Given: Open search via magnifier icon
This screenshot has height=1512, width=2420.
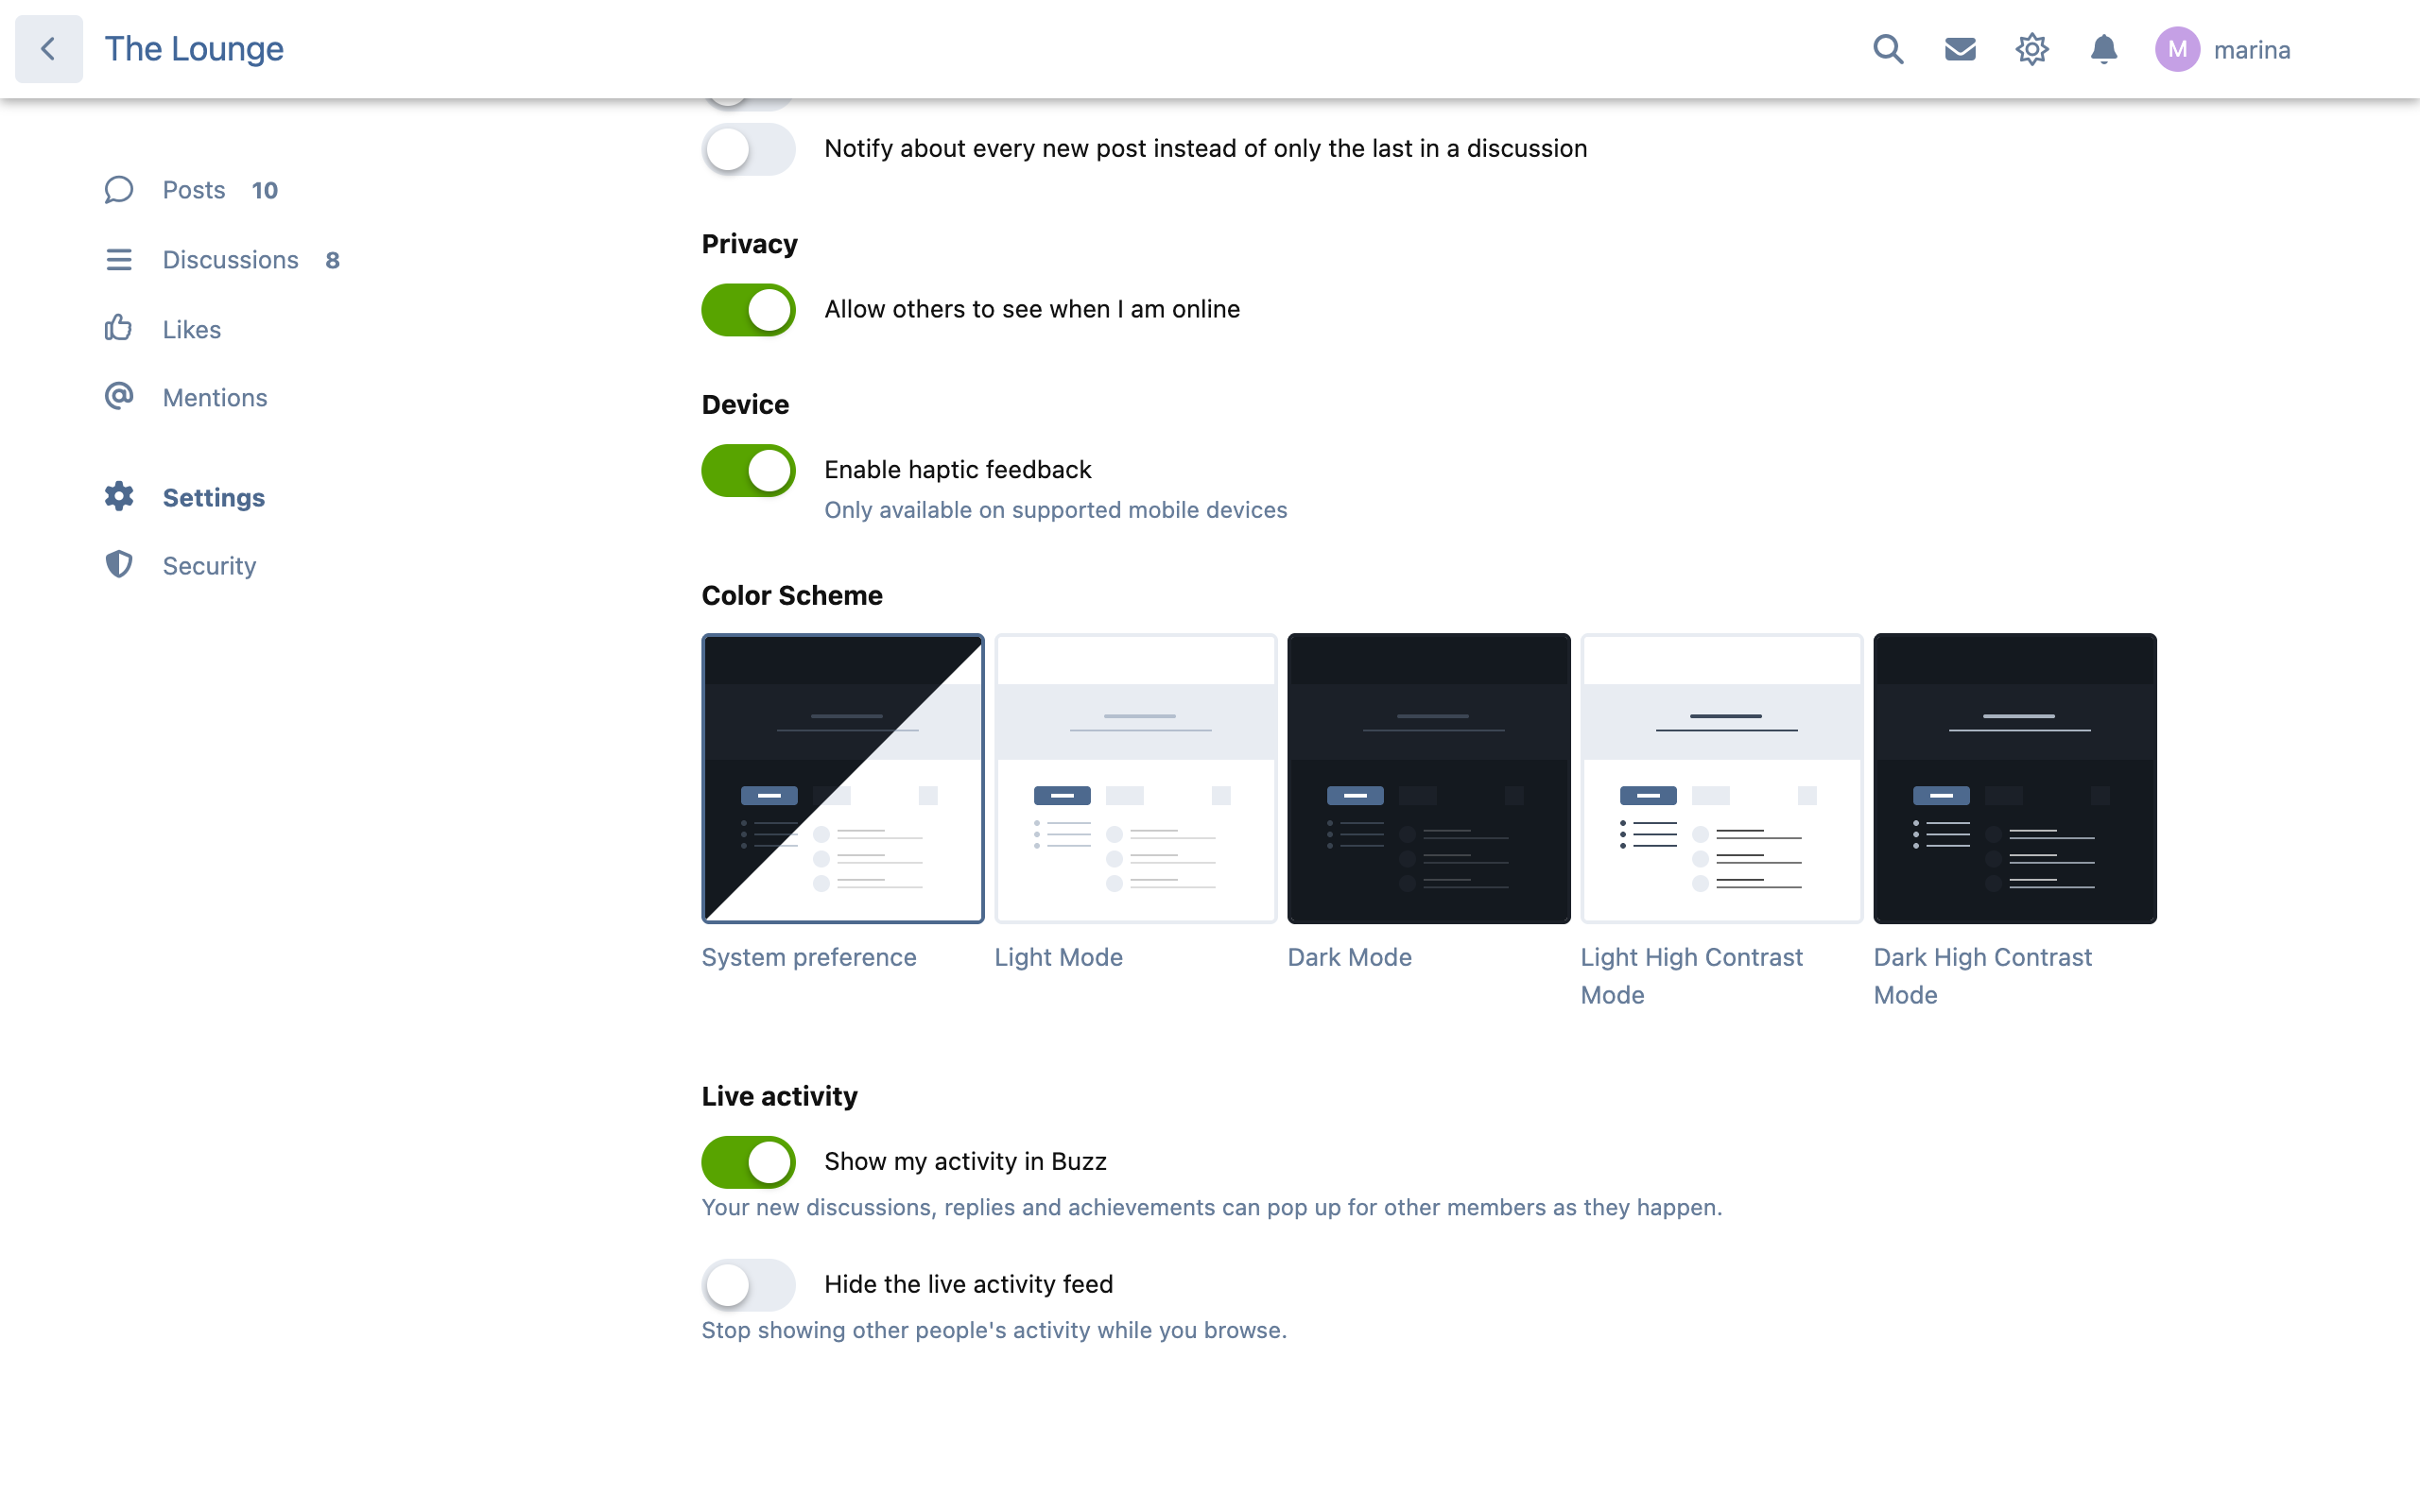Looking at the screenshot, I should click(x=1888, y=48).
